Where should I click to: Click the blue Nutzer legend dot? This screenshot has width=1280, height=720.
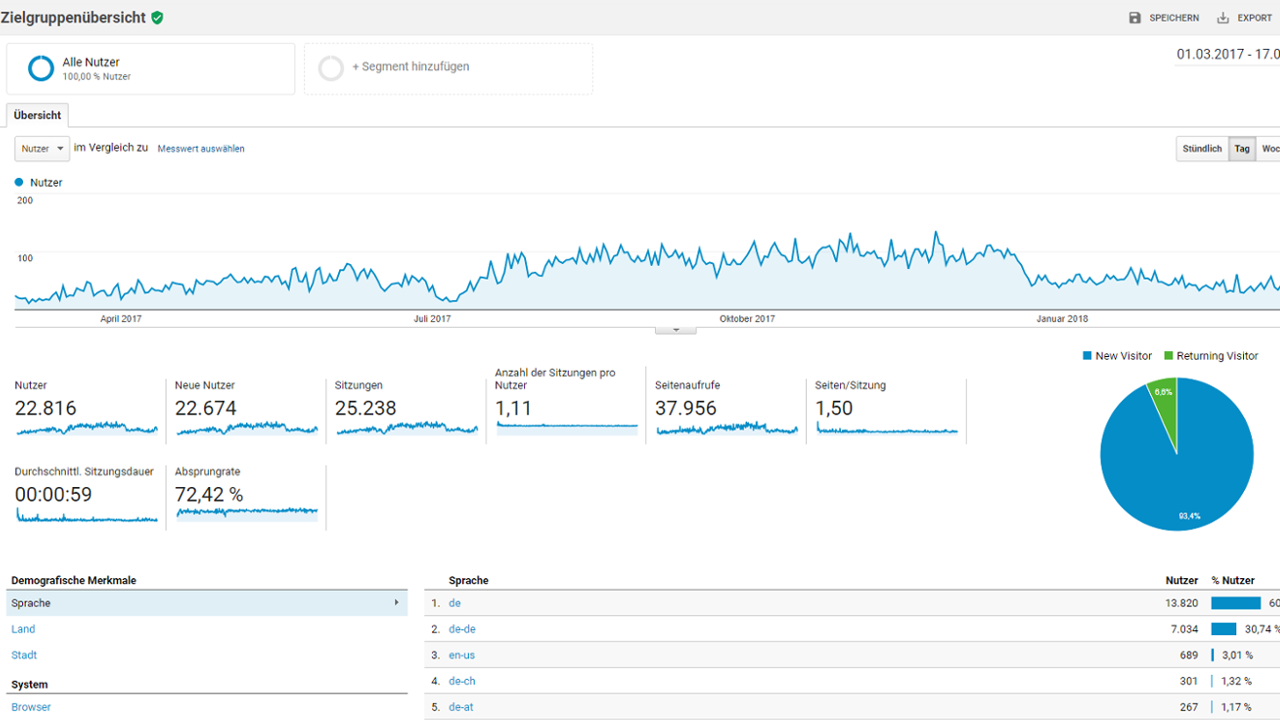(x=19, y=182)
